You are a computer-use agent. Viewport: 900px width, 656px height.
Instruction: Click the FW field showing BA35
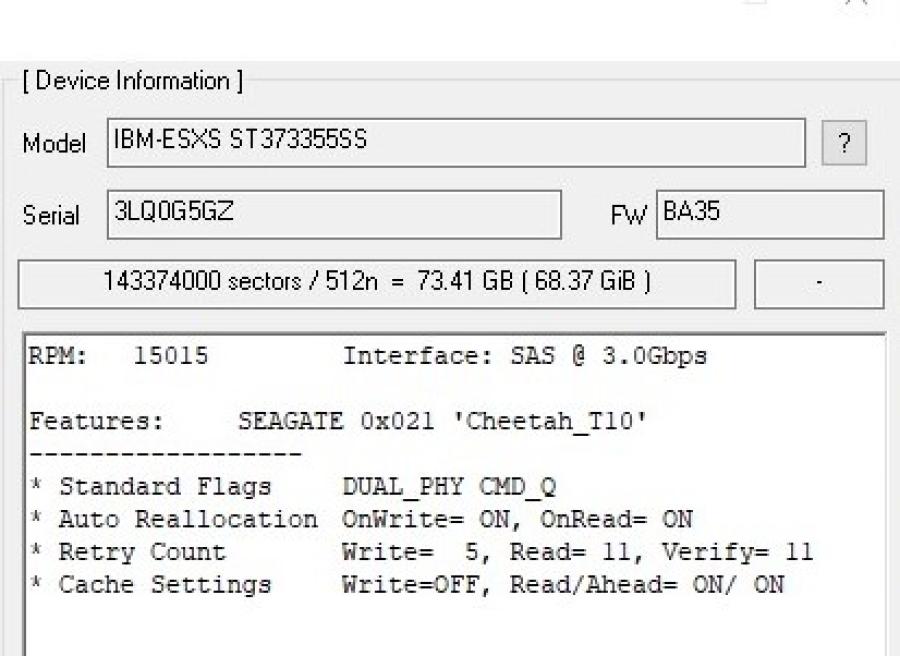pos(770,215)
